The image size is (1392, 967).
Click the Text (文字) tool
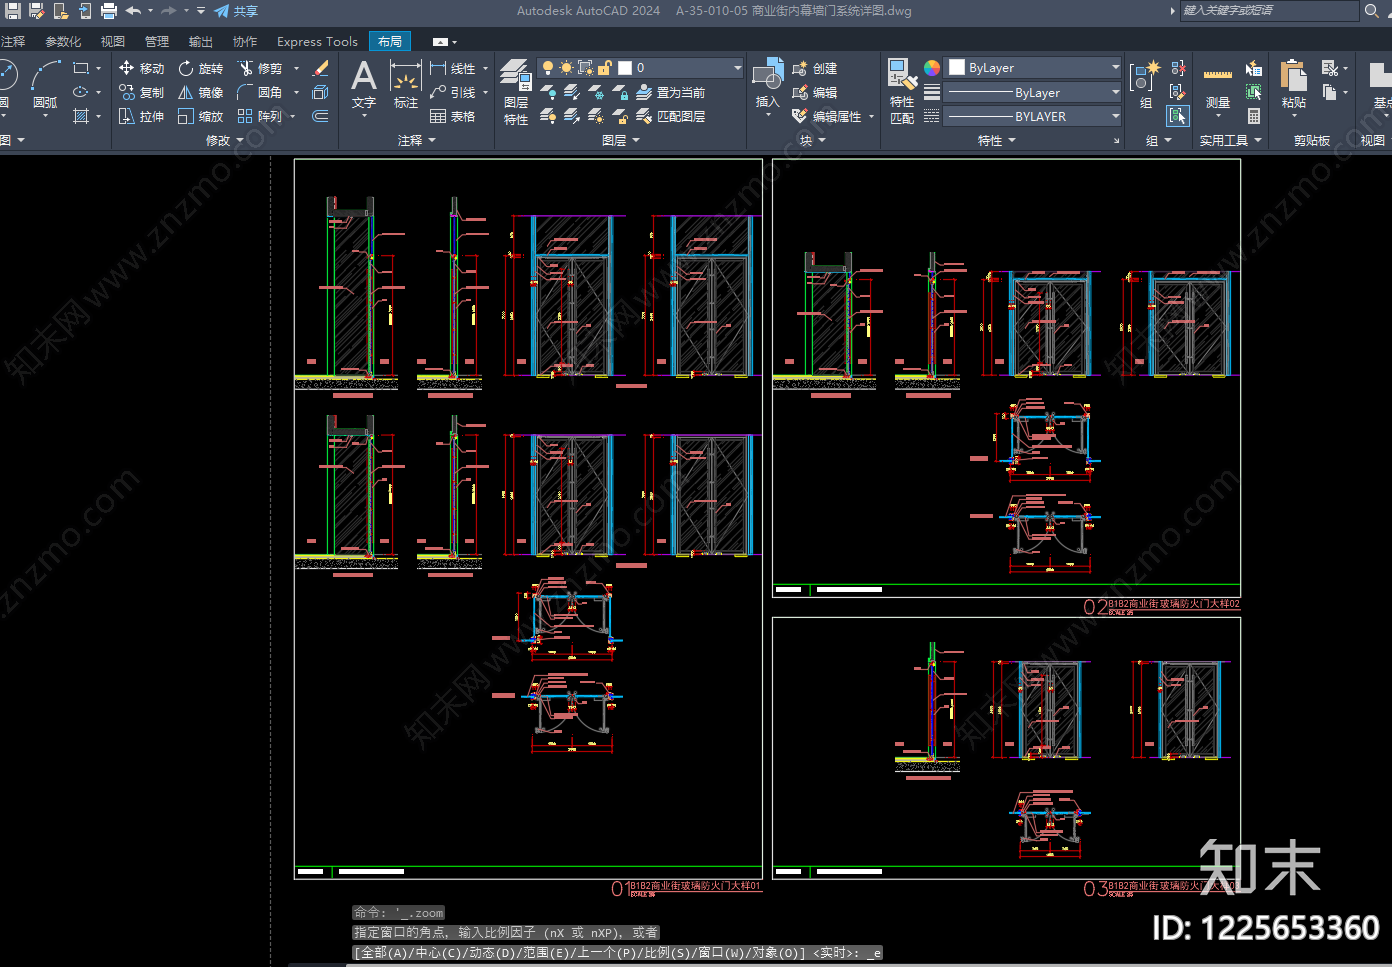[364, 85]
